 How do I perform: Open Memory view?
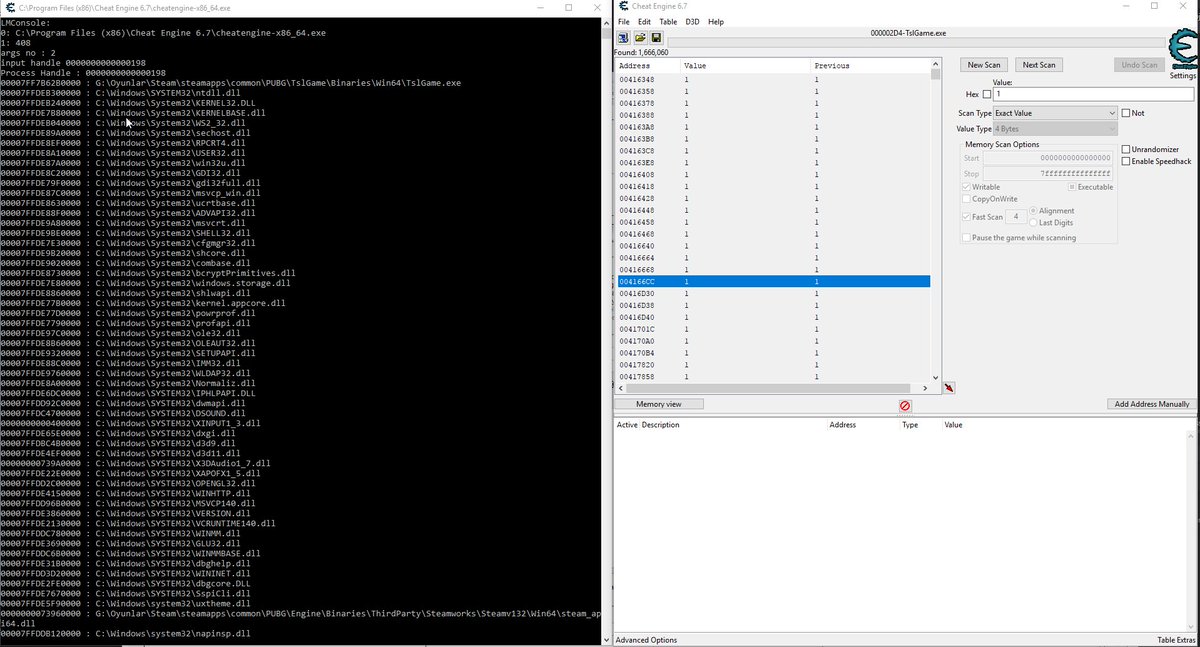pyautogui.click(x=658, y=404)
